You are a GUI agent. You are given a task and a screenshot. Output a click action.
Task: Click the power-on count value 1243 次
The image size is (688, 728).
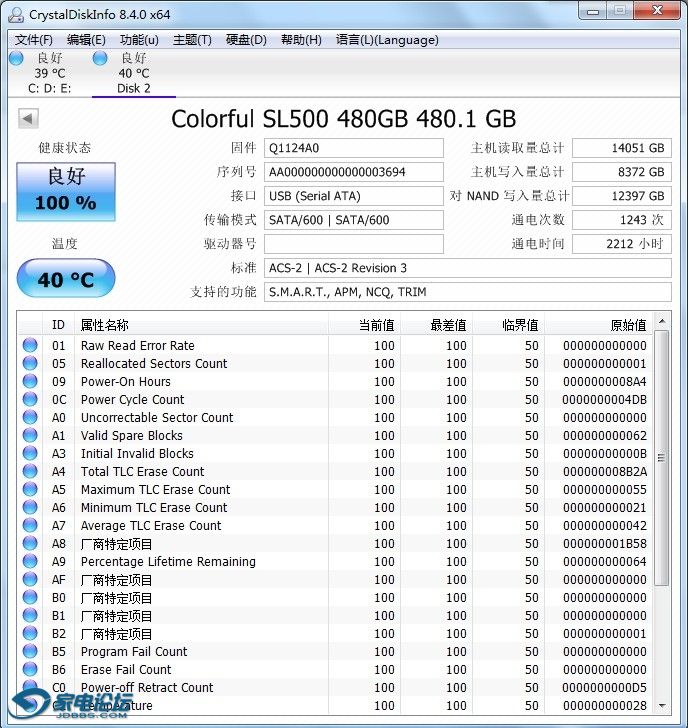tap(622, 220)
